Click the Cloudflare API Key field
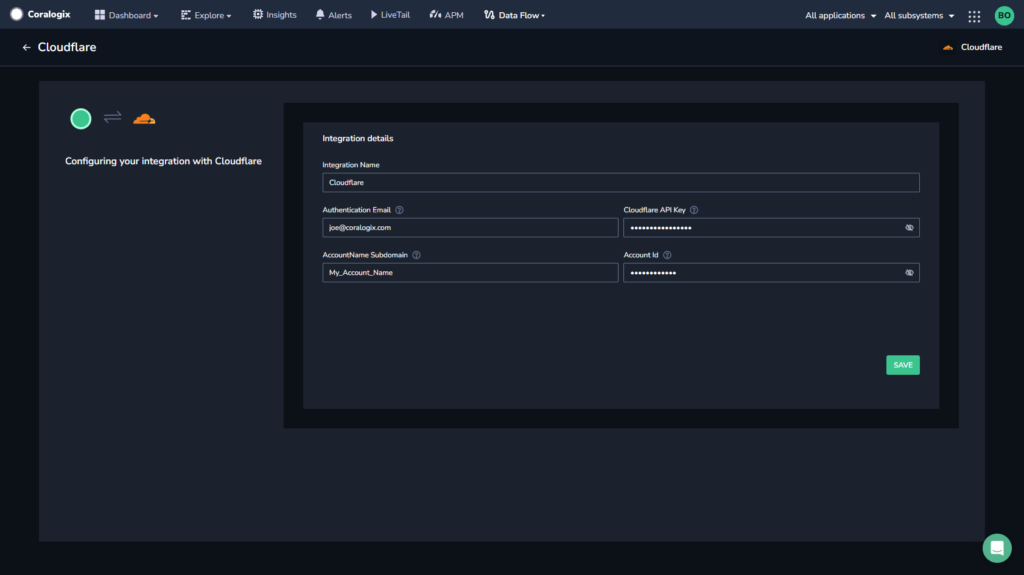Image resolution: width=1024 pixels, height=575 pixels. coord(771,227)
